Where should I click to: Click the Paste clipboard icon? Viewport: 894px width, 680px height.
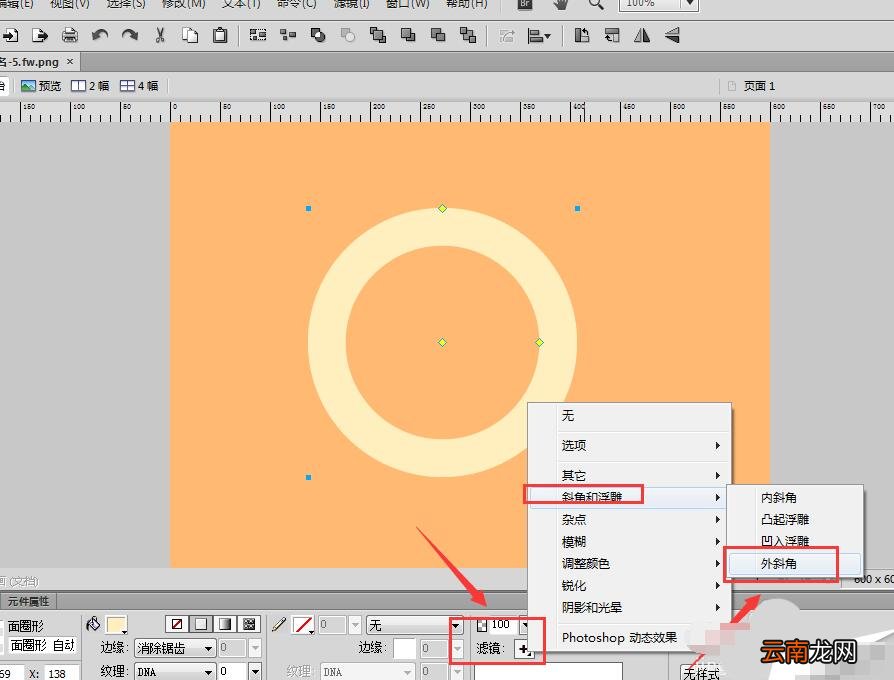(220, 35)
